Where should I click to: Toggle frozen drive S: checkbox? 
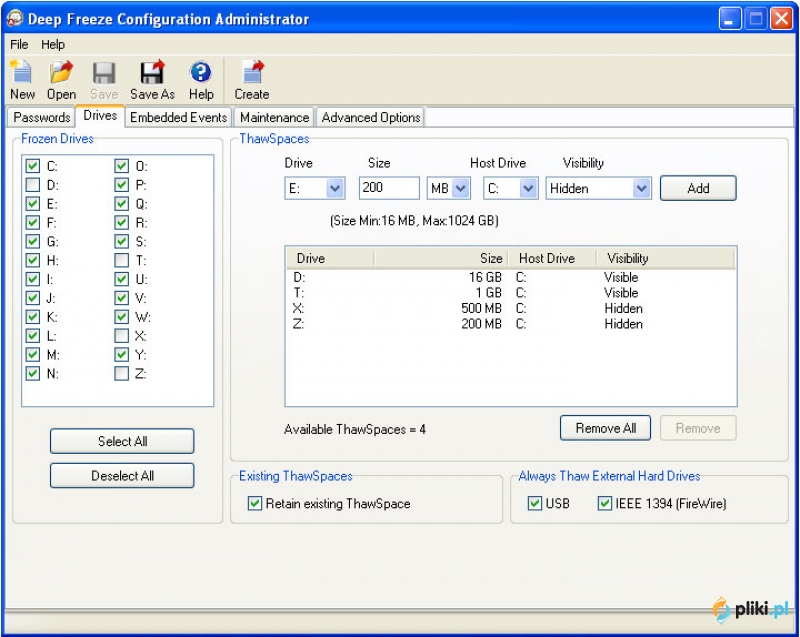[x=121, y=242]
